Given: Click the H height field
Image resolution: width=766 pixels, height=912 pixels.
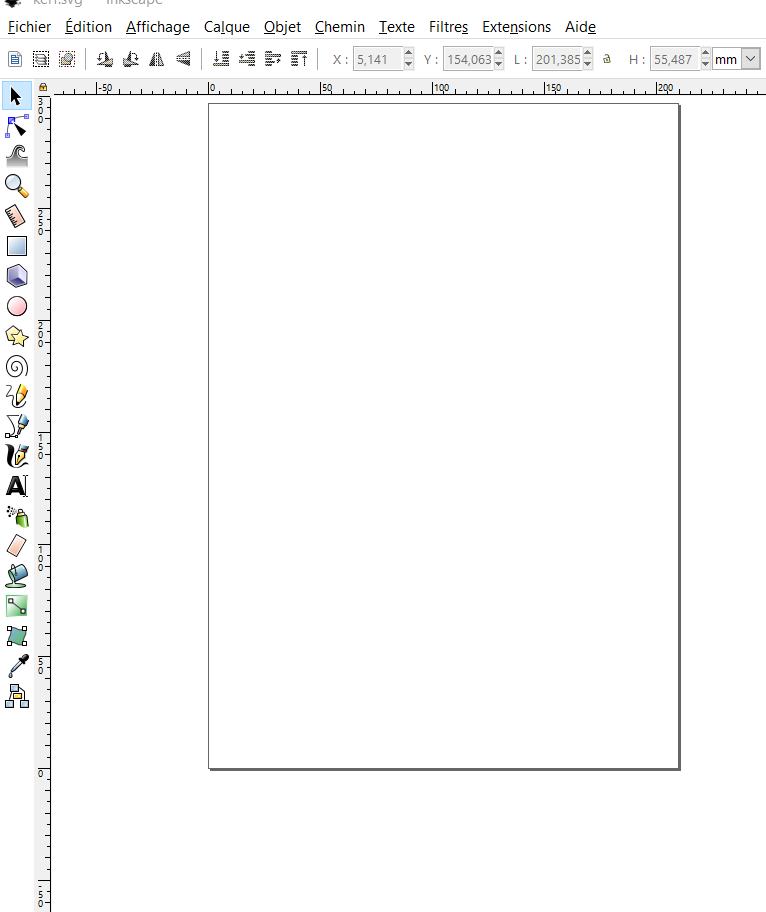Looking at the screenshot, I should point(675,59).
